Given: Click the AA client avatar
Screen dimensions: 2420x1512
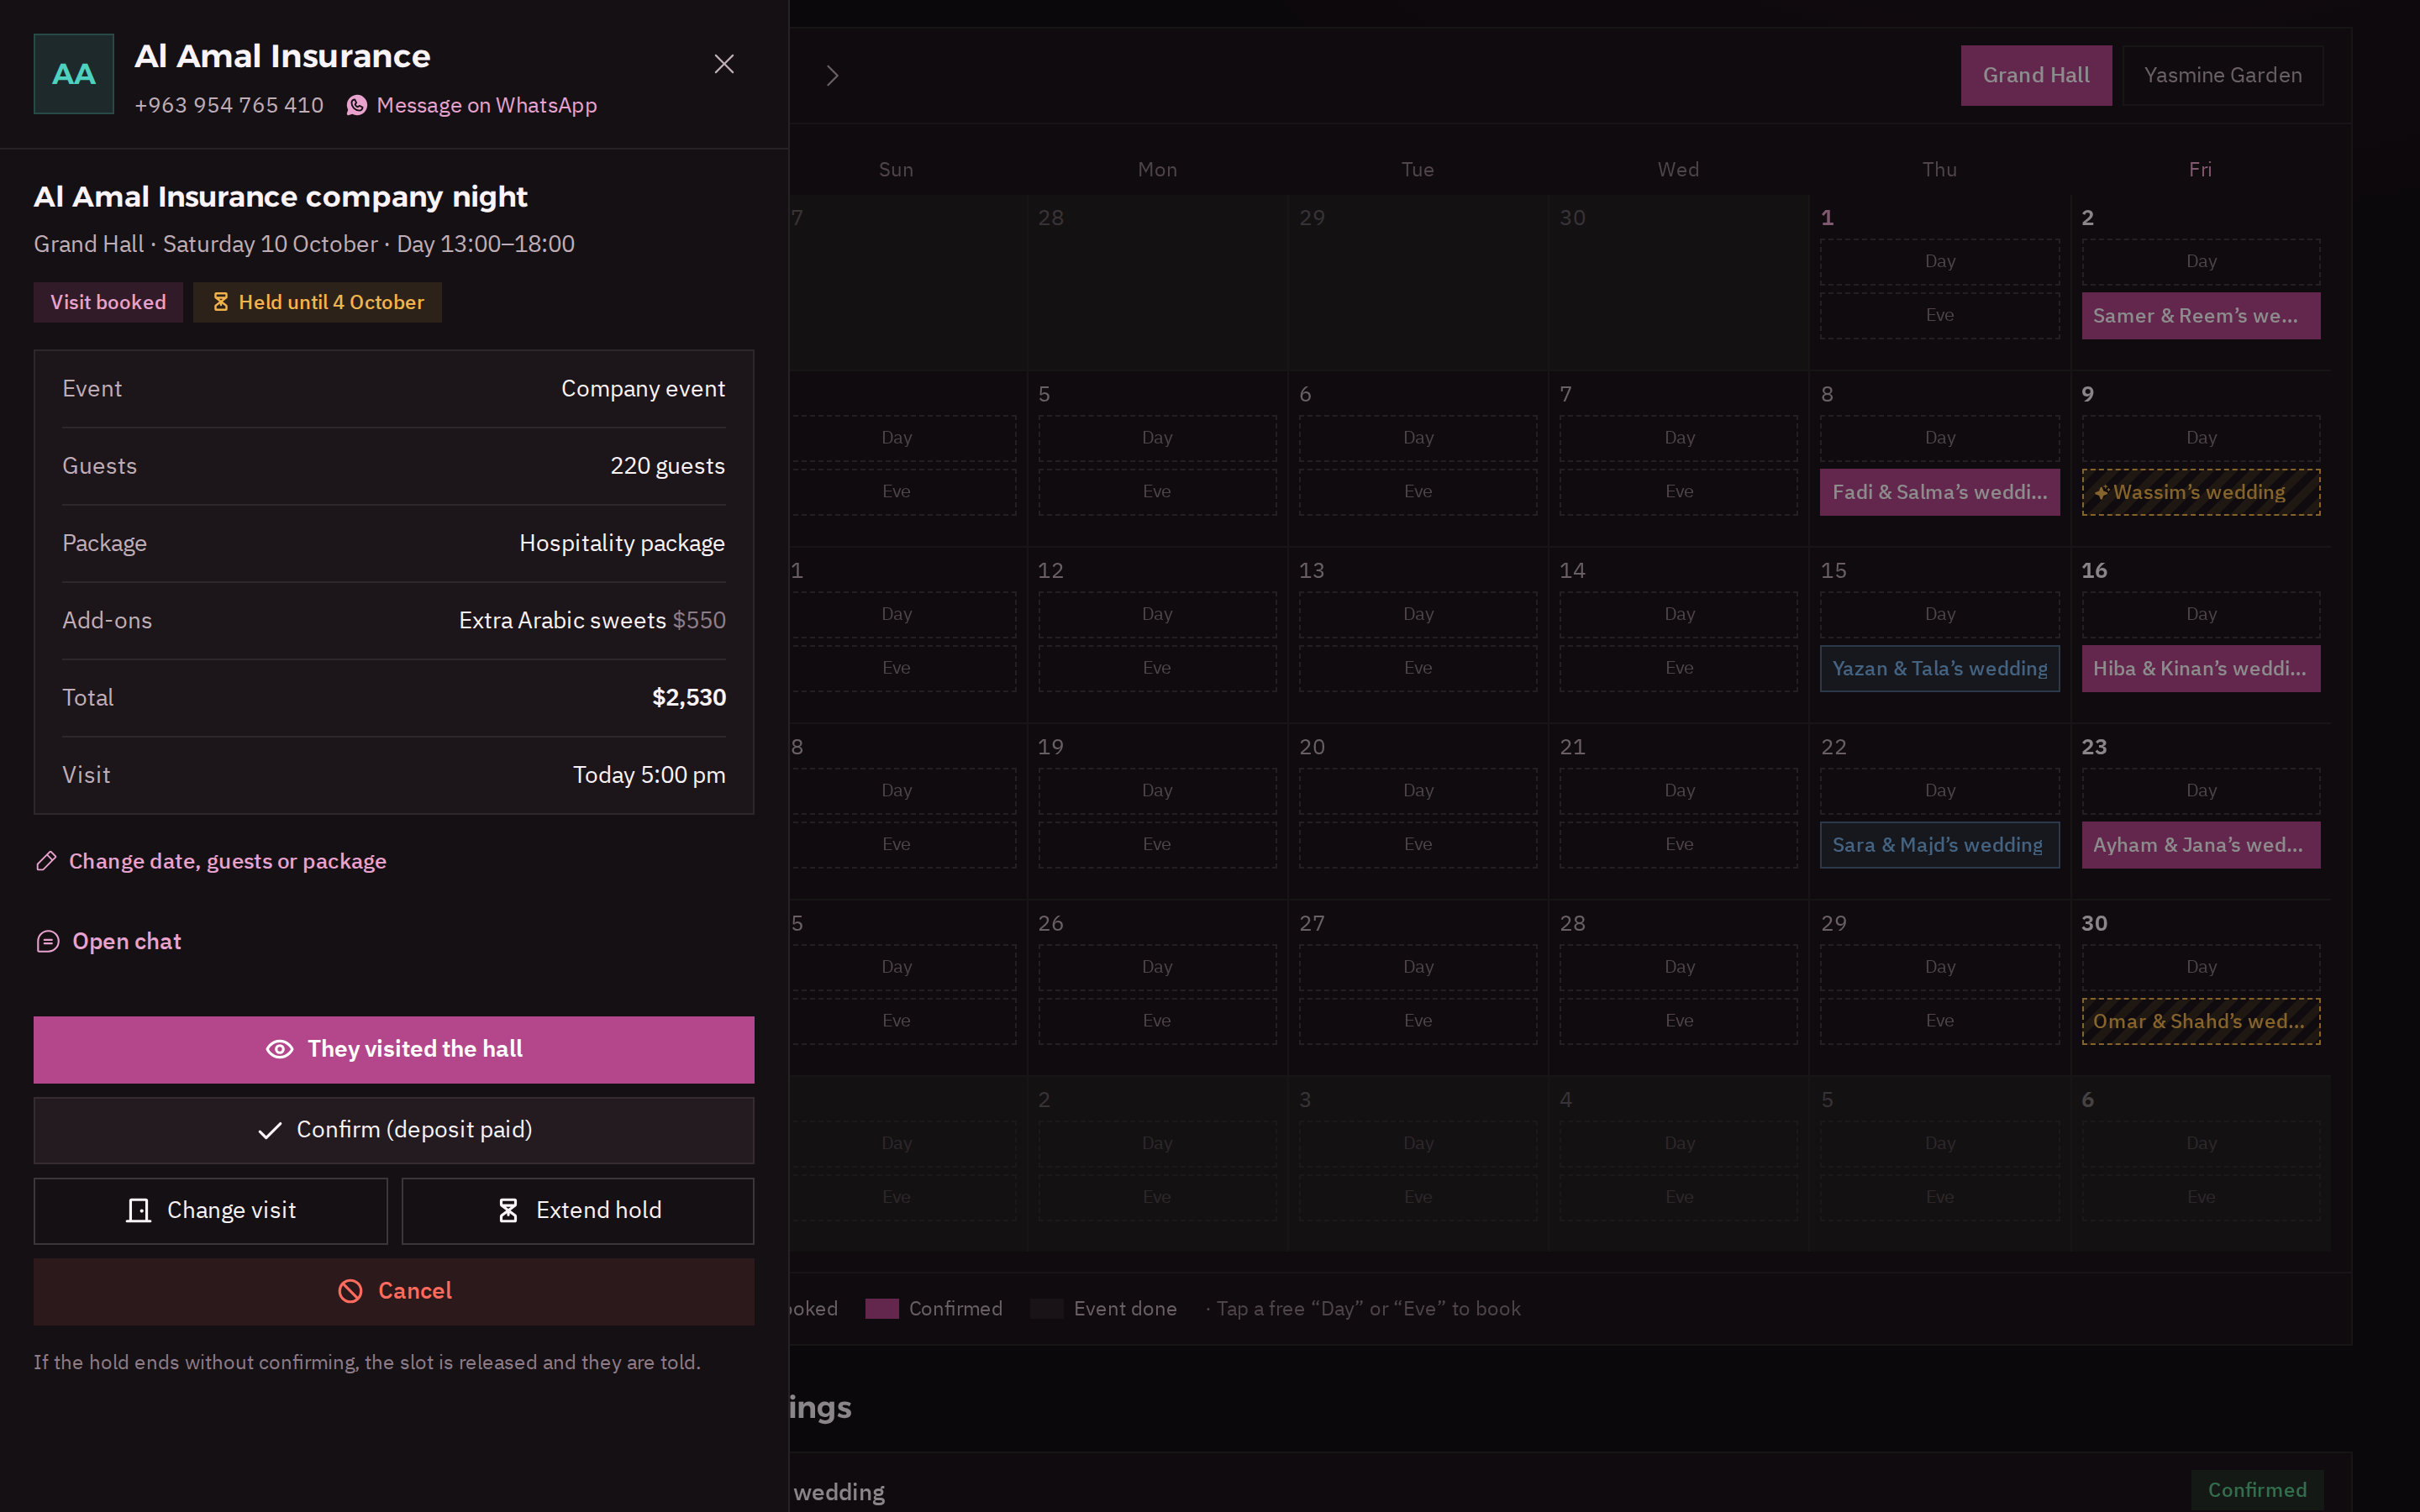Looking at the screenshot, I should [74, 74].
